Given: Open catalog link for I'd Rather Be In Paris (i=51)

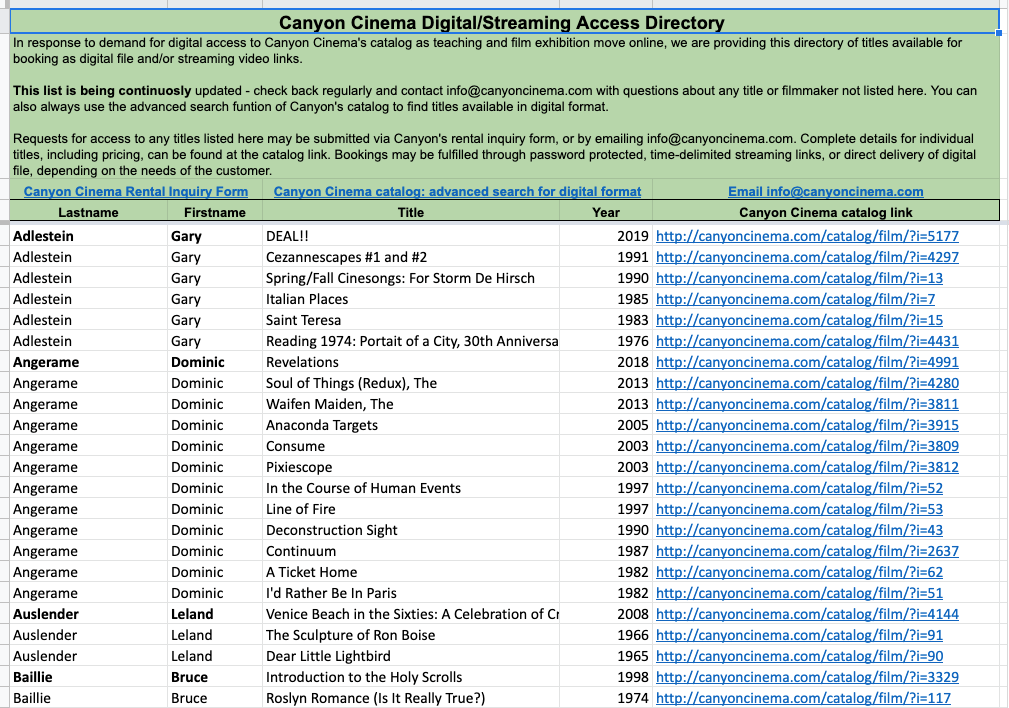Looking at the screenshot, I should 799,593.
